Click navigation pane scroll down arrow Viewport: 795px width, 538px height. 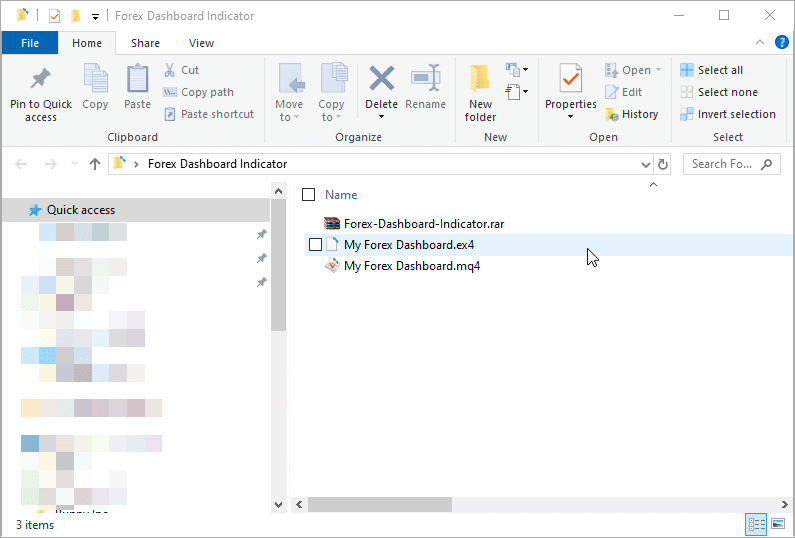point(278,505)
